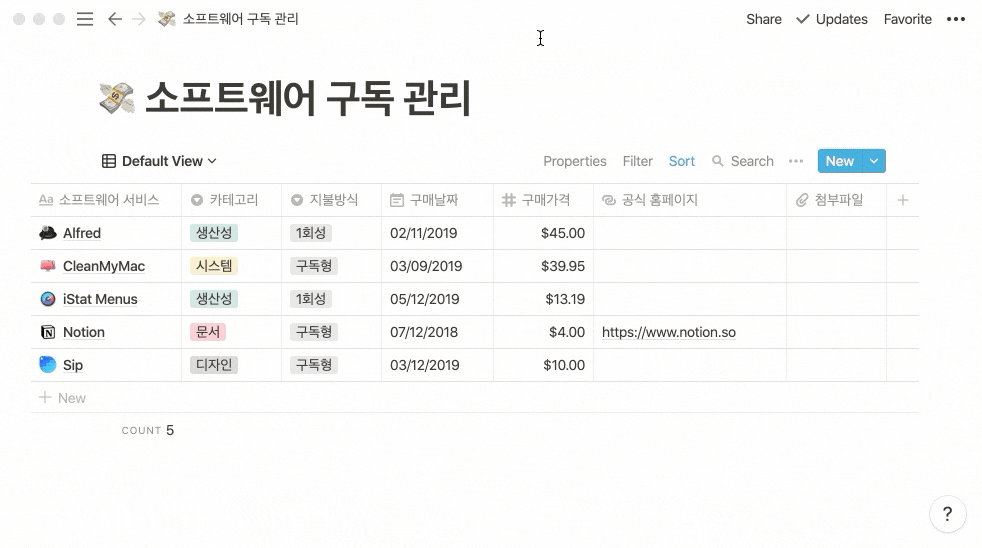Open the 구매가격 column header menu
Image resolution: width=982 pixels, height=548 pixels.
click(x=544, y=200)
